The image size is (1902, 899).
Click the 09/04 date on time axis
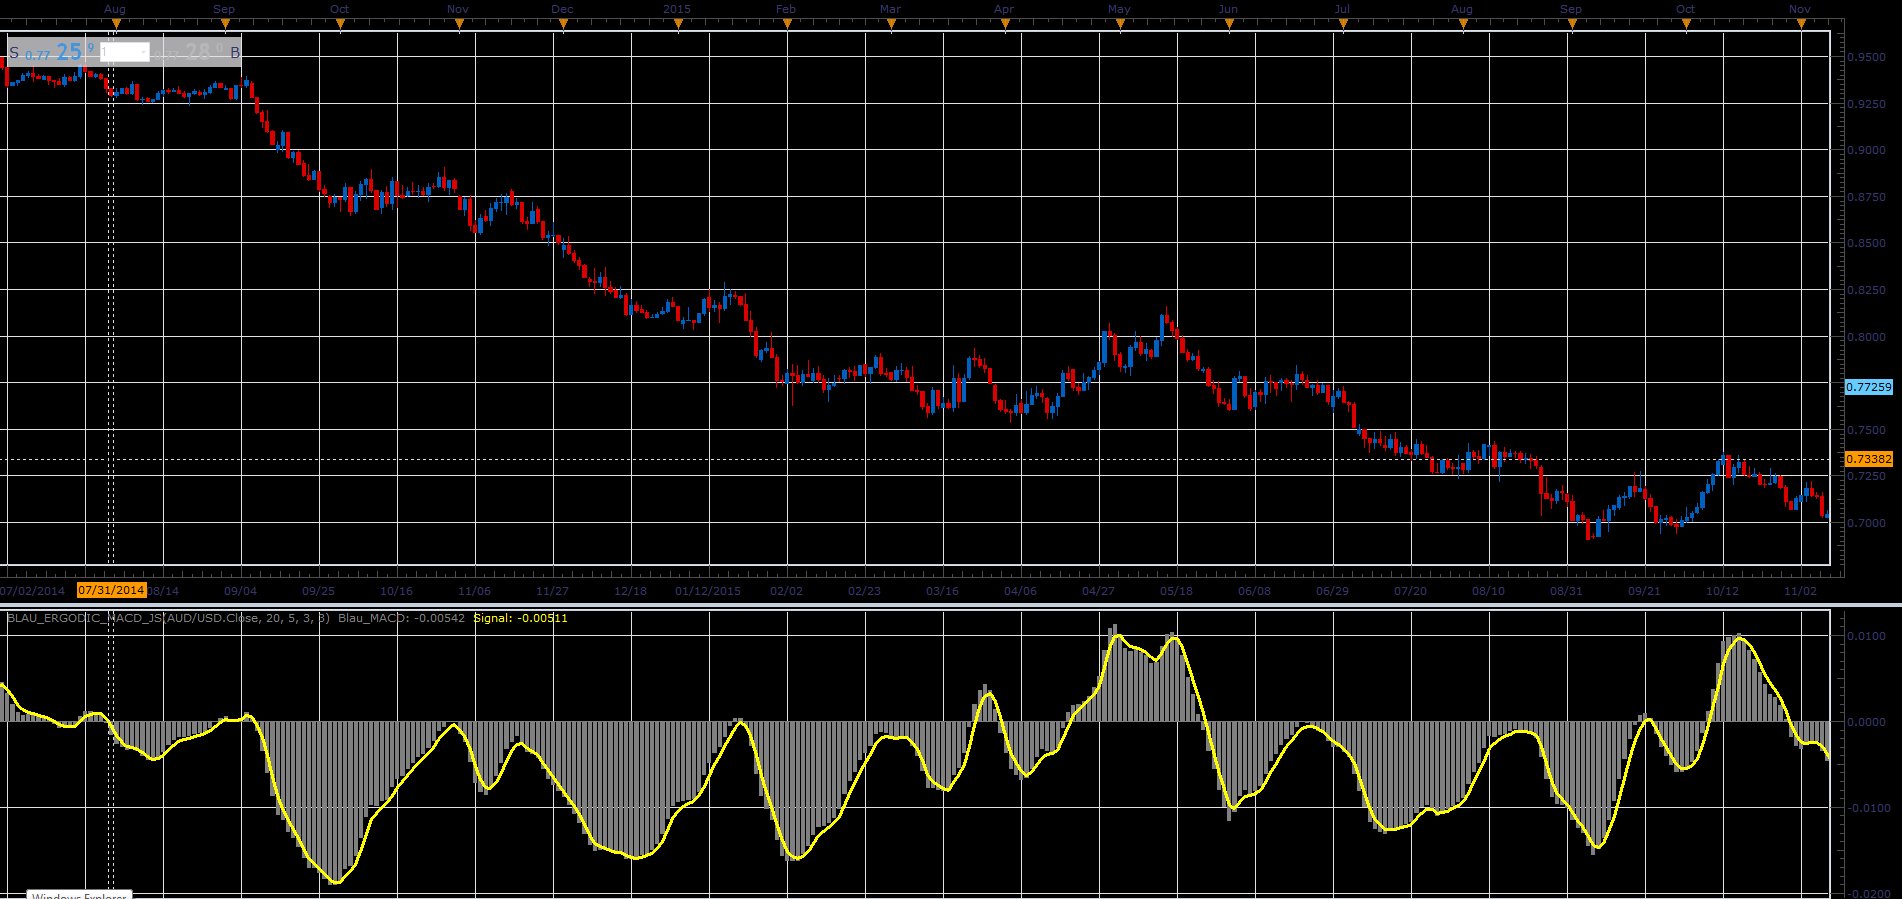240,591
